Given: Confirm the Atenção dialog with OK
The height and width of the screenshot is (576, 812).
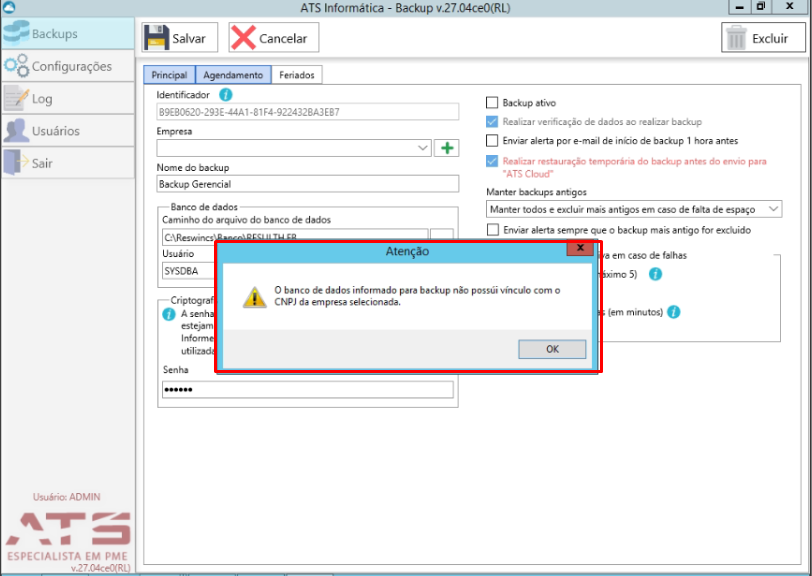Looking at the screenshot, I should (552, 349).
